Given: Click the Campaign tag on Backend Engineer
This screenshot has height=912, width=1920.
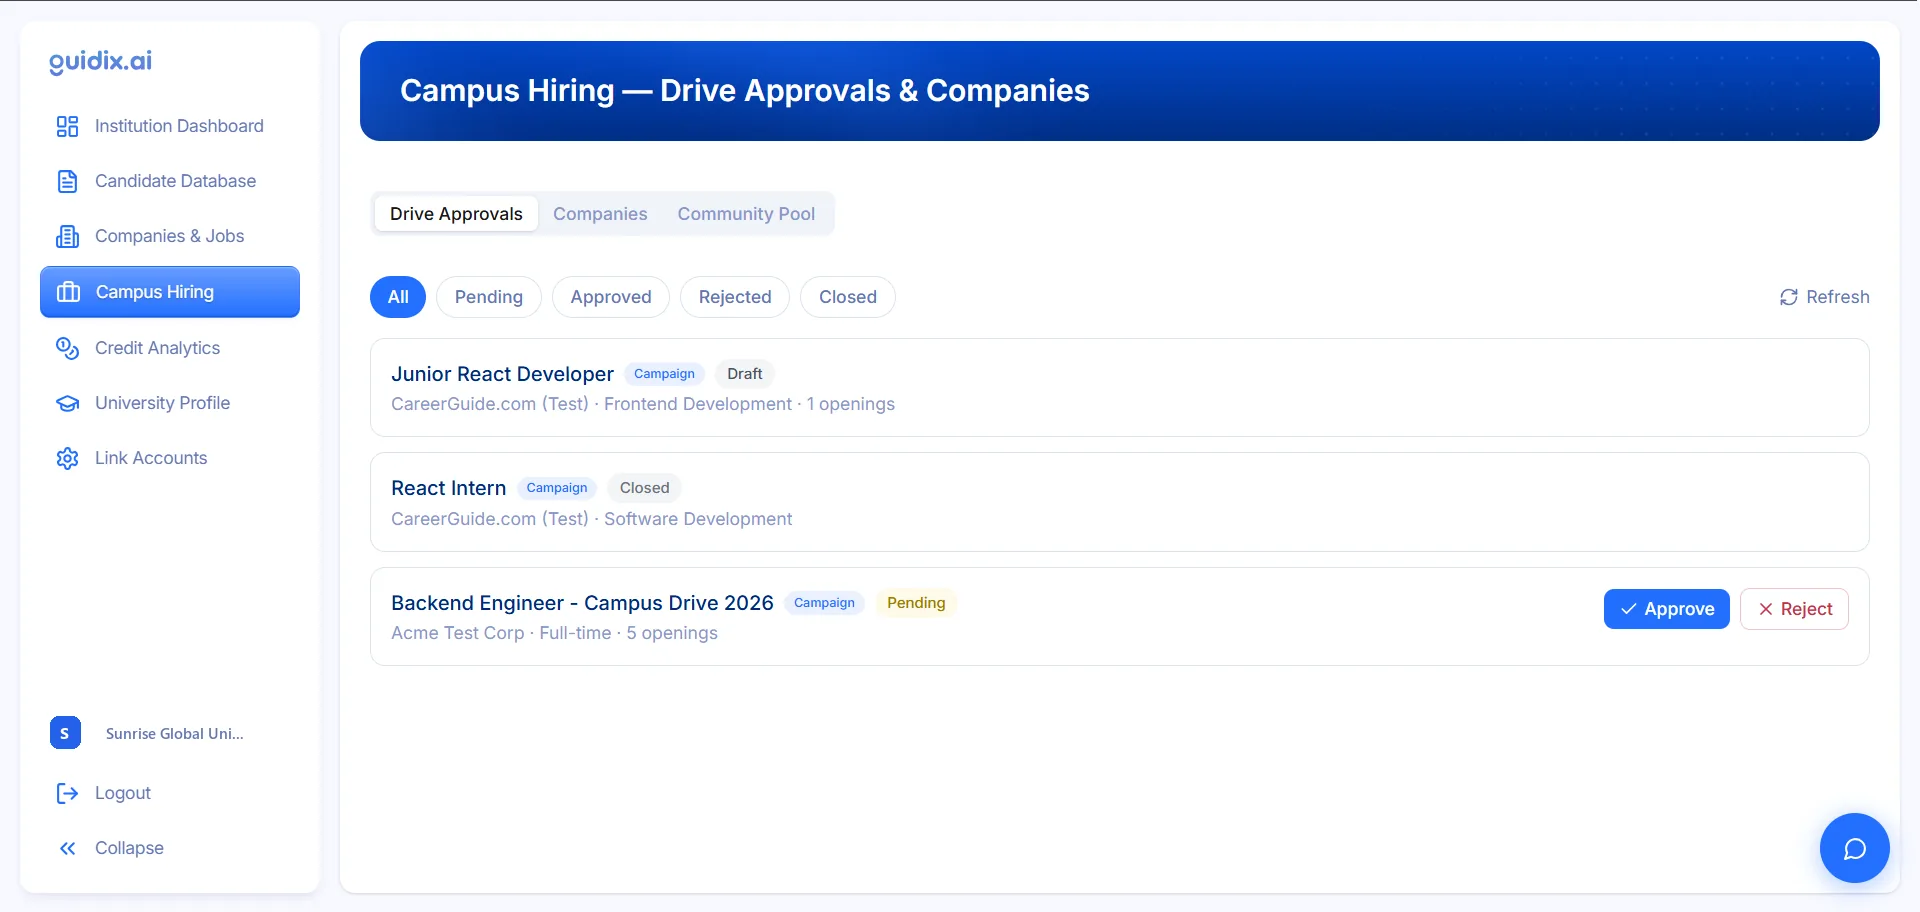Looking at the screenshot, I should click(824, 603).
